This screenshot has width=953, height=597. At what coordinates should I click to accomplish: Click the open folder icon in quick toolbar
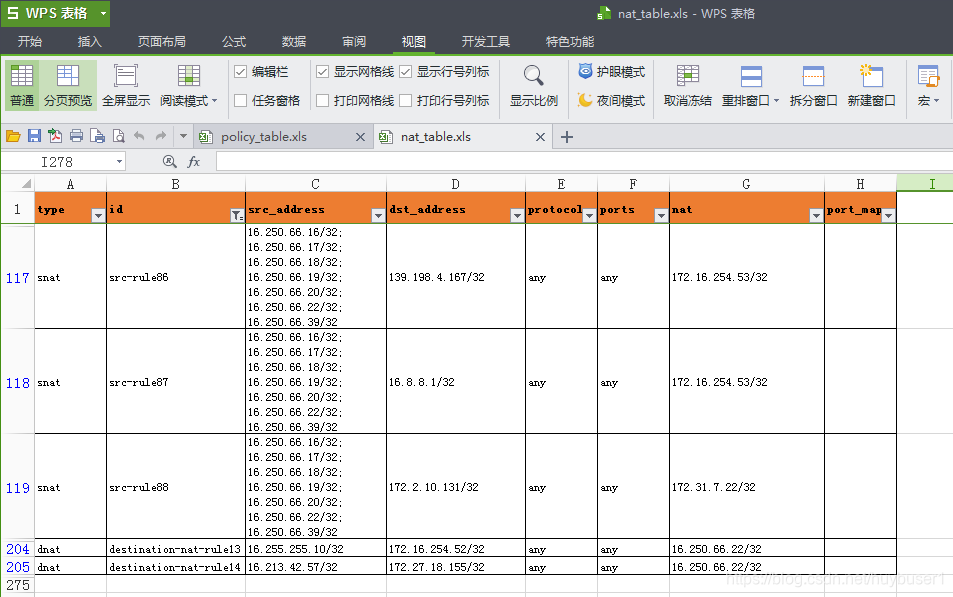(13, 136)
